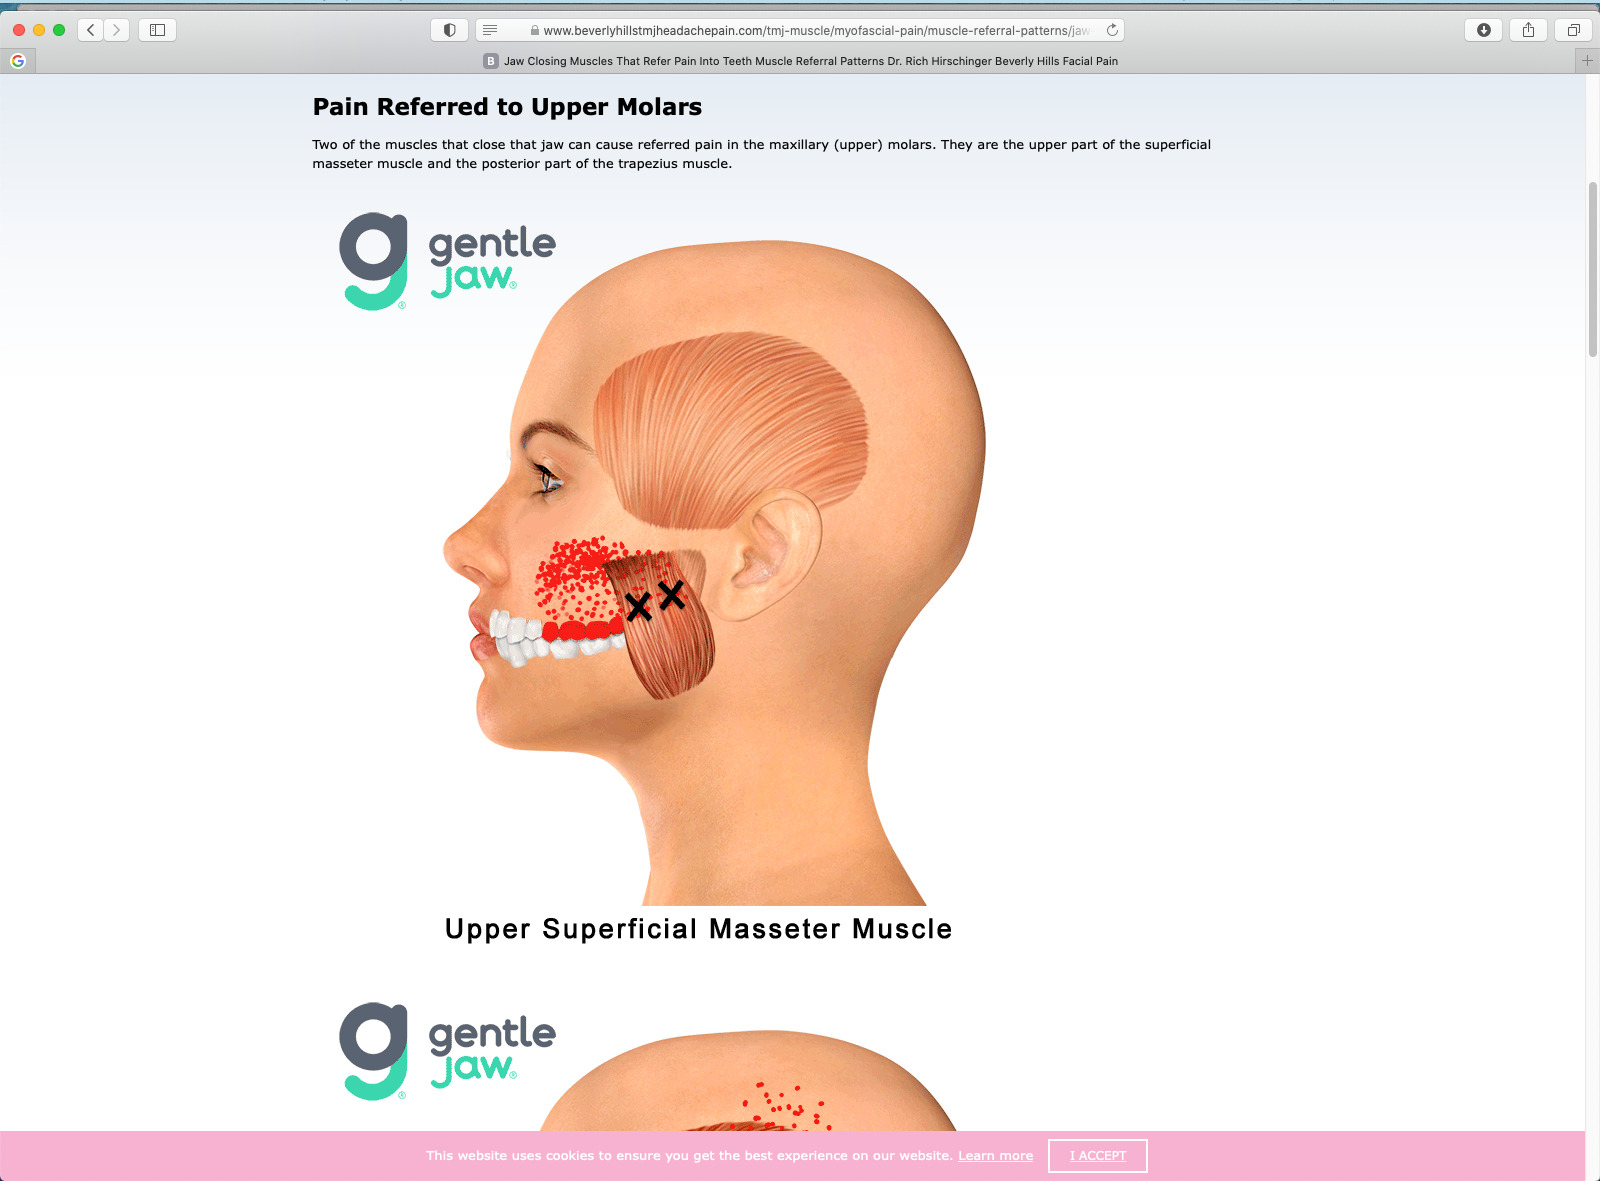Show tab overview icon
This screenshot has width=1600, height=1181.
point(1573,30)
